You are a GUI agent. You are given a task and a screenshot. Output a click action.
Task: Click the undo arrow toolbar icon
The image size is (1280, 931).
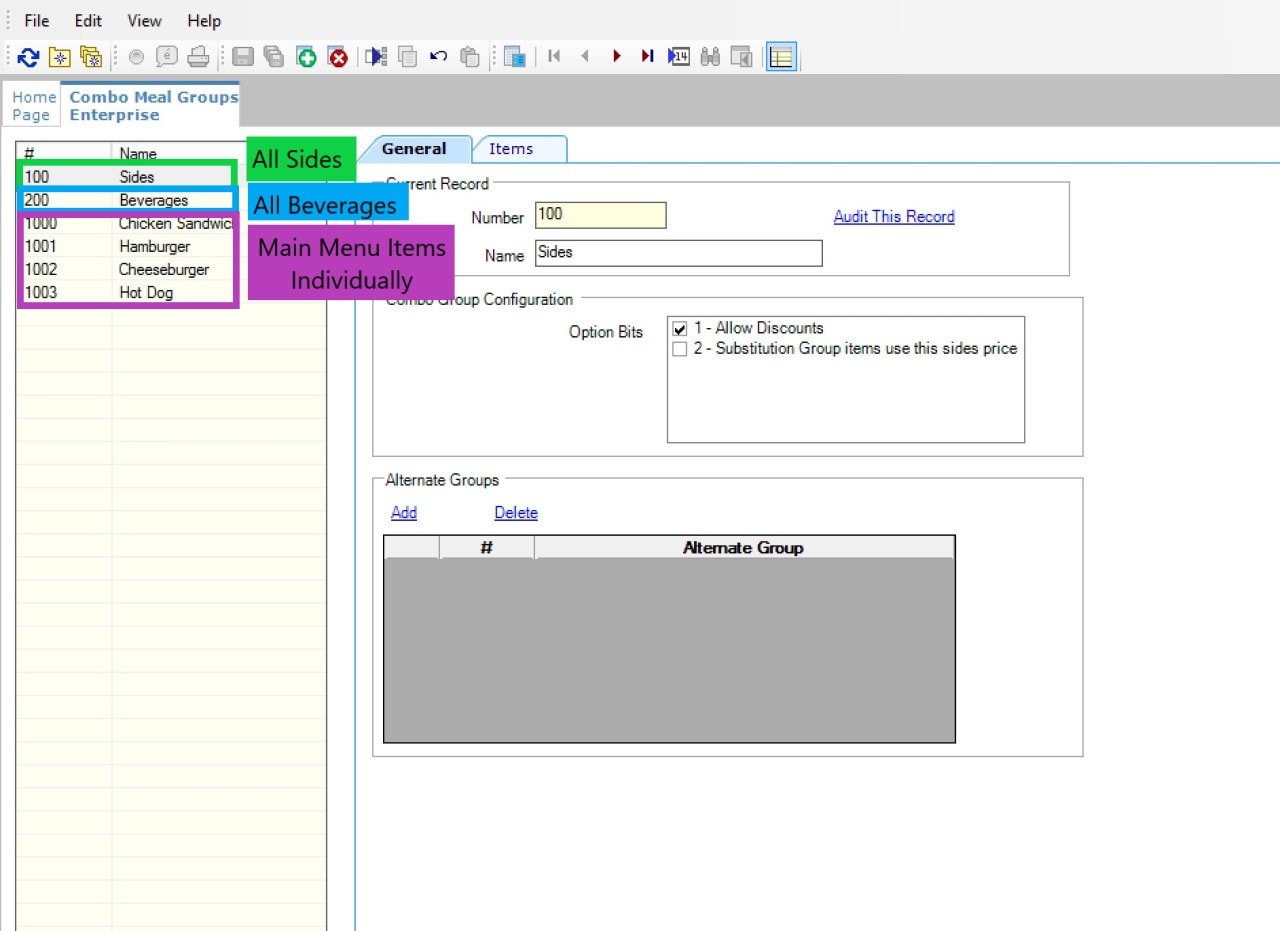pyautogui.click(x=438, y=57)
